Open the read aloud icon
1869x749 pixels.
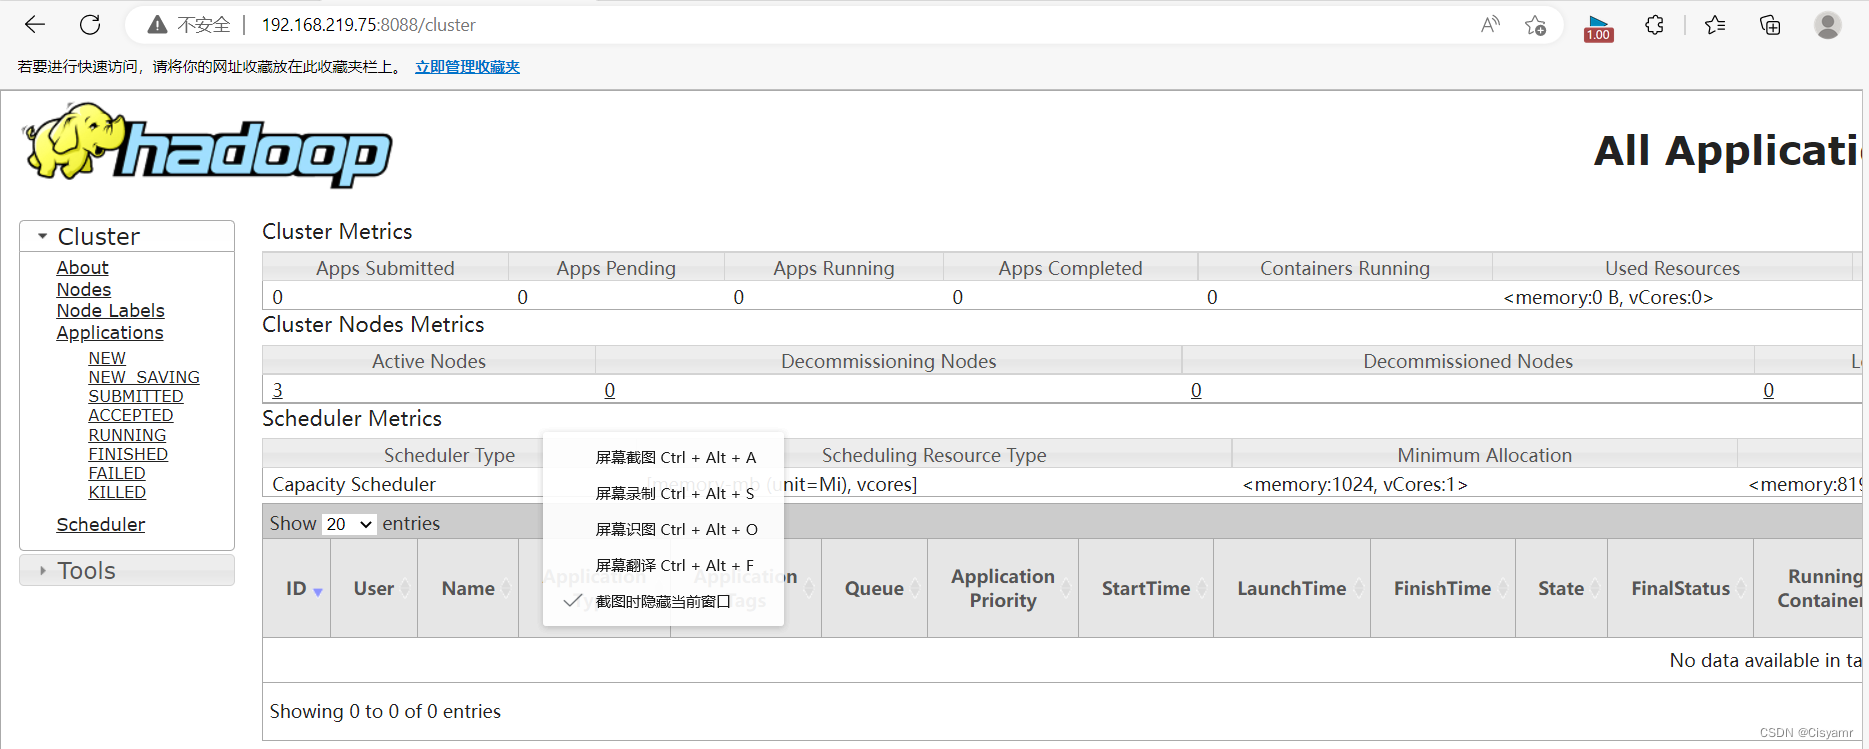point(1490,25)
